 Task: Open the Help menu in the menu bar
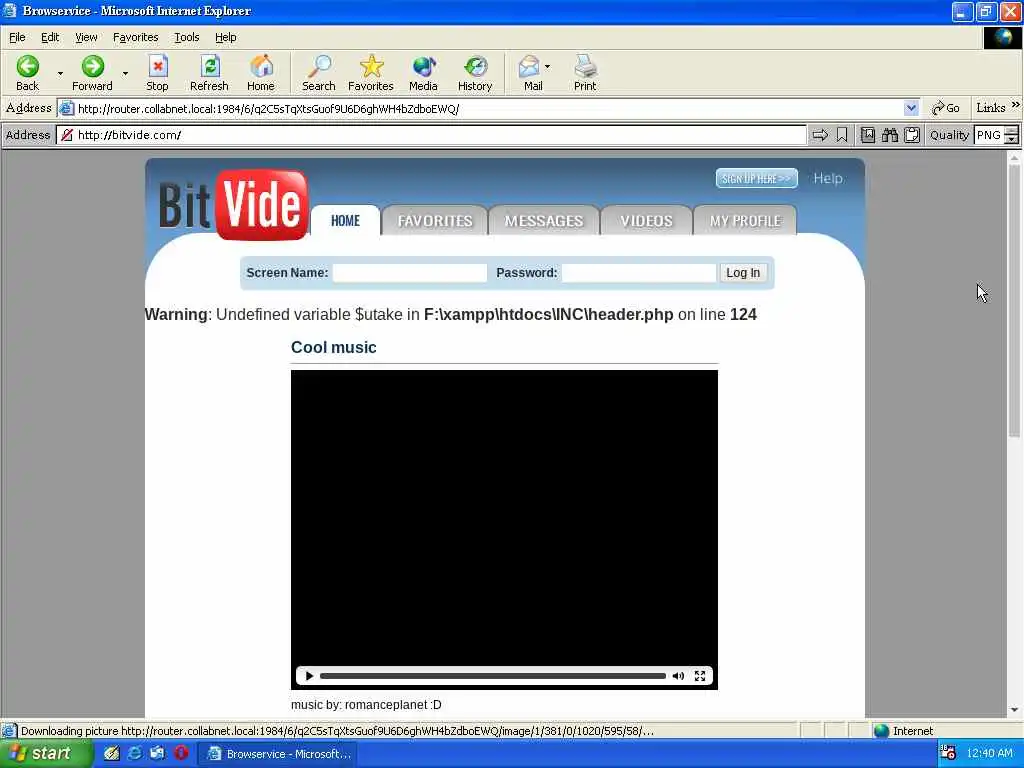pos(226,37)
